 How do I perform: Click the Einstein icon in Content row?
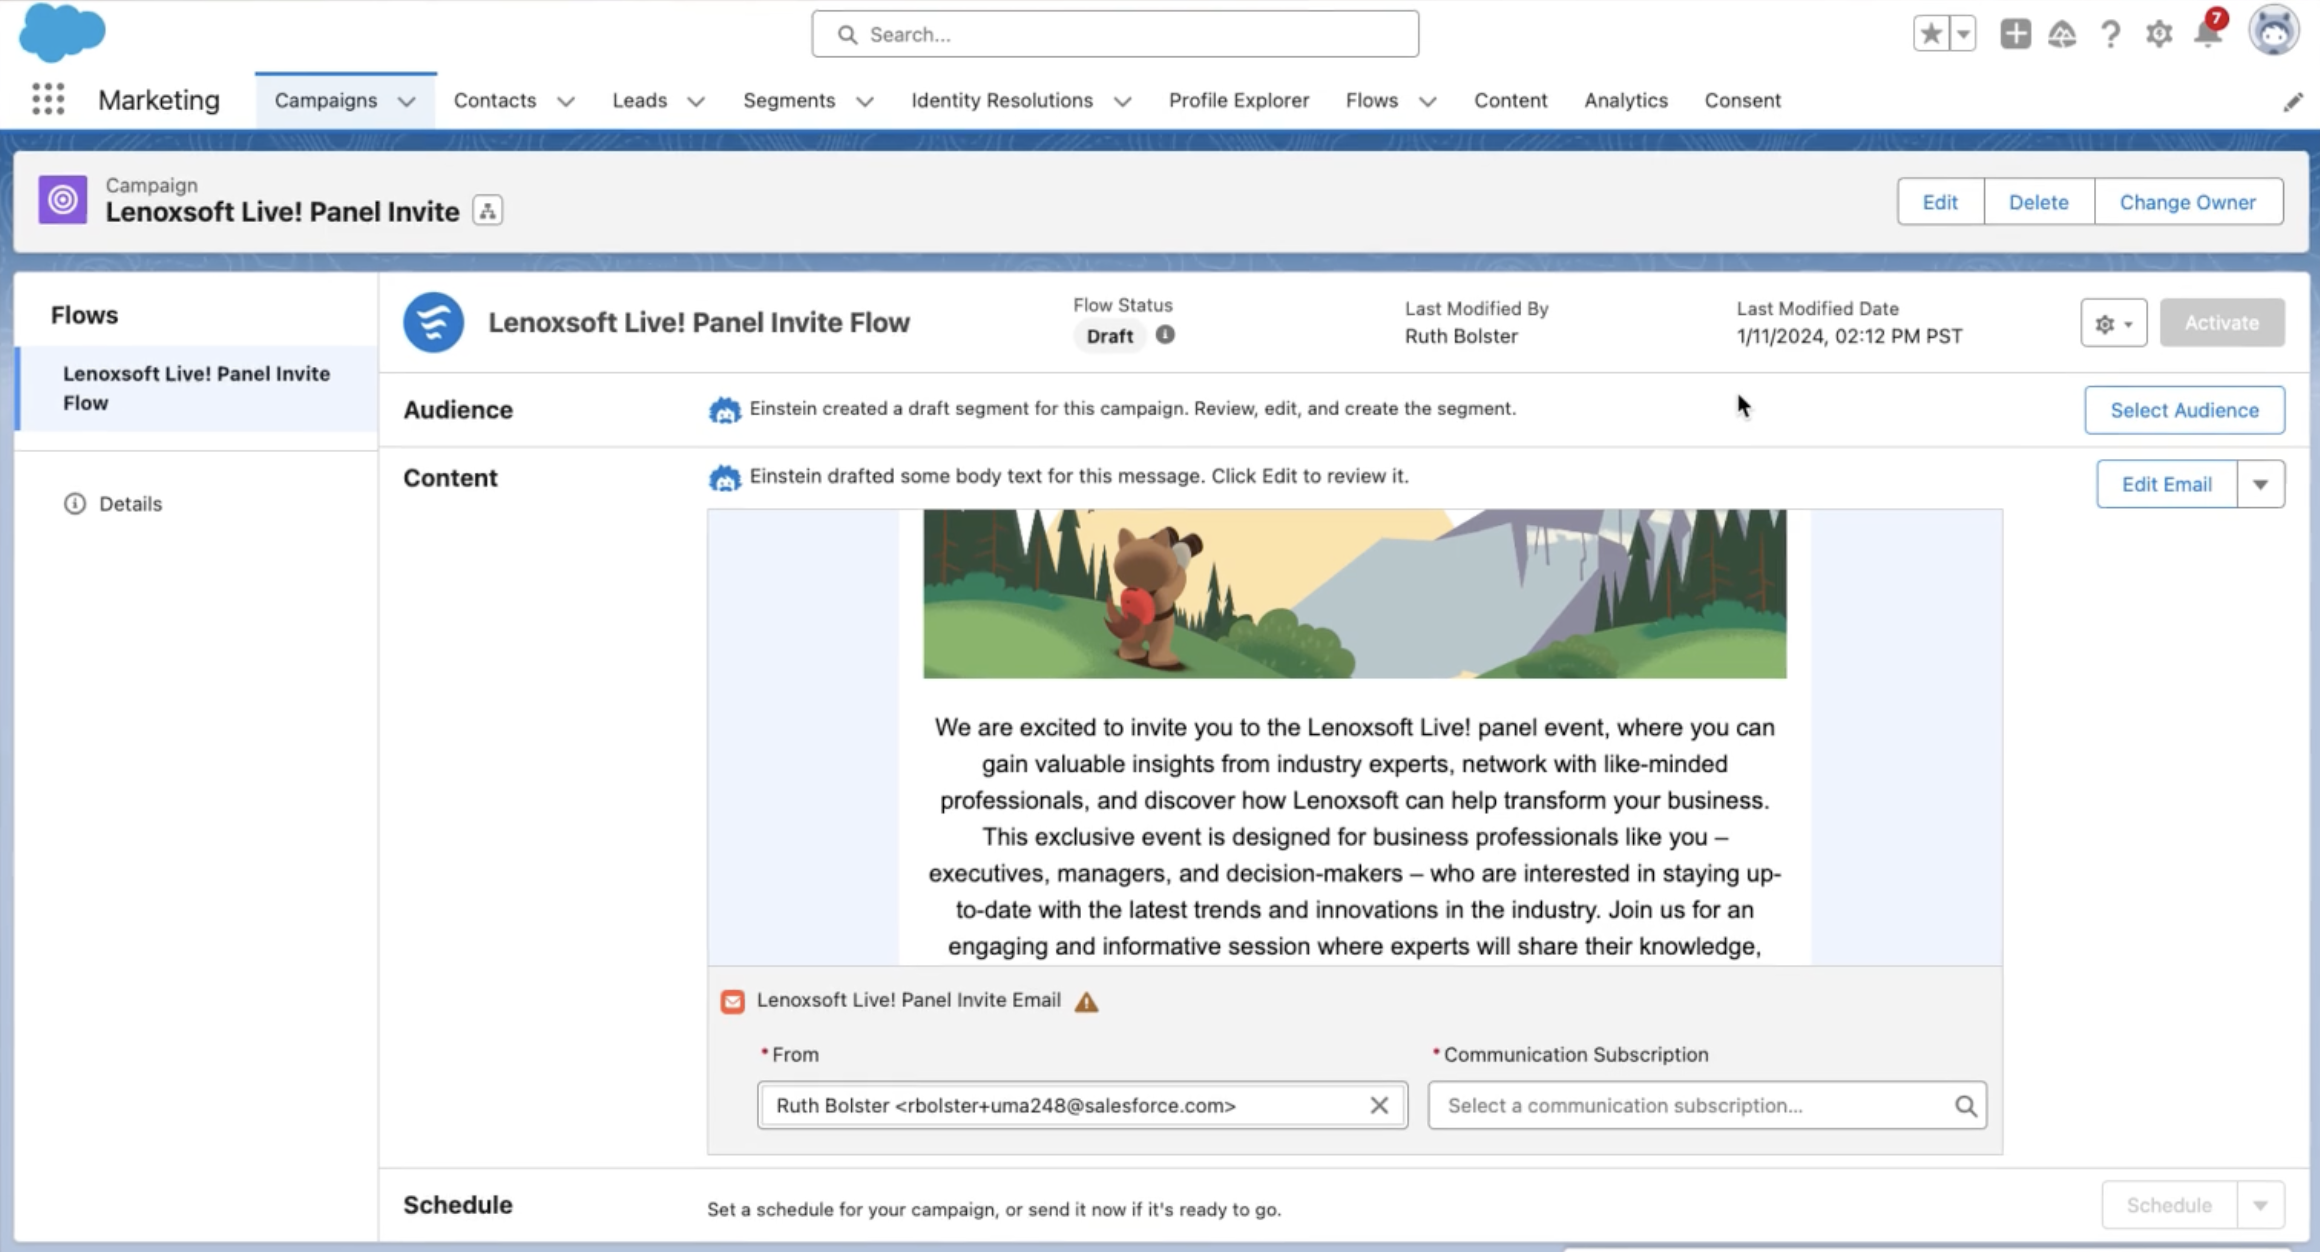coord(725,478)
